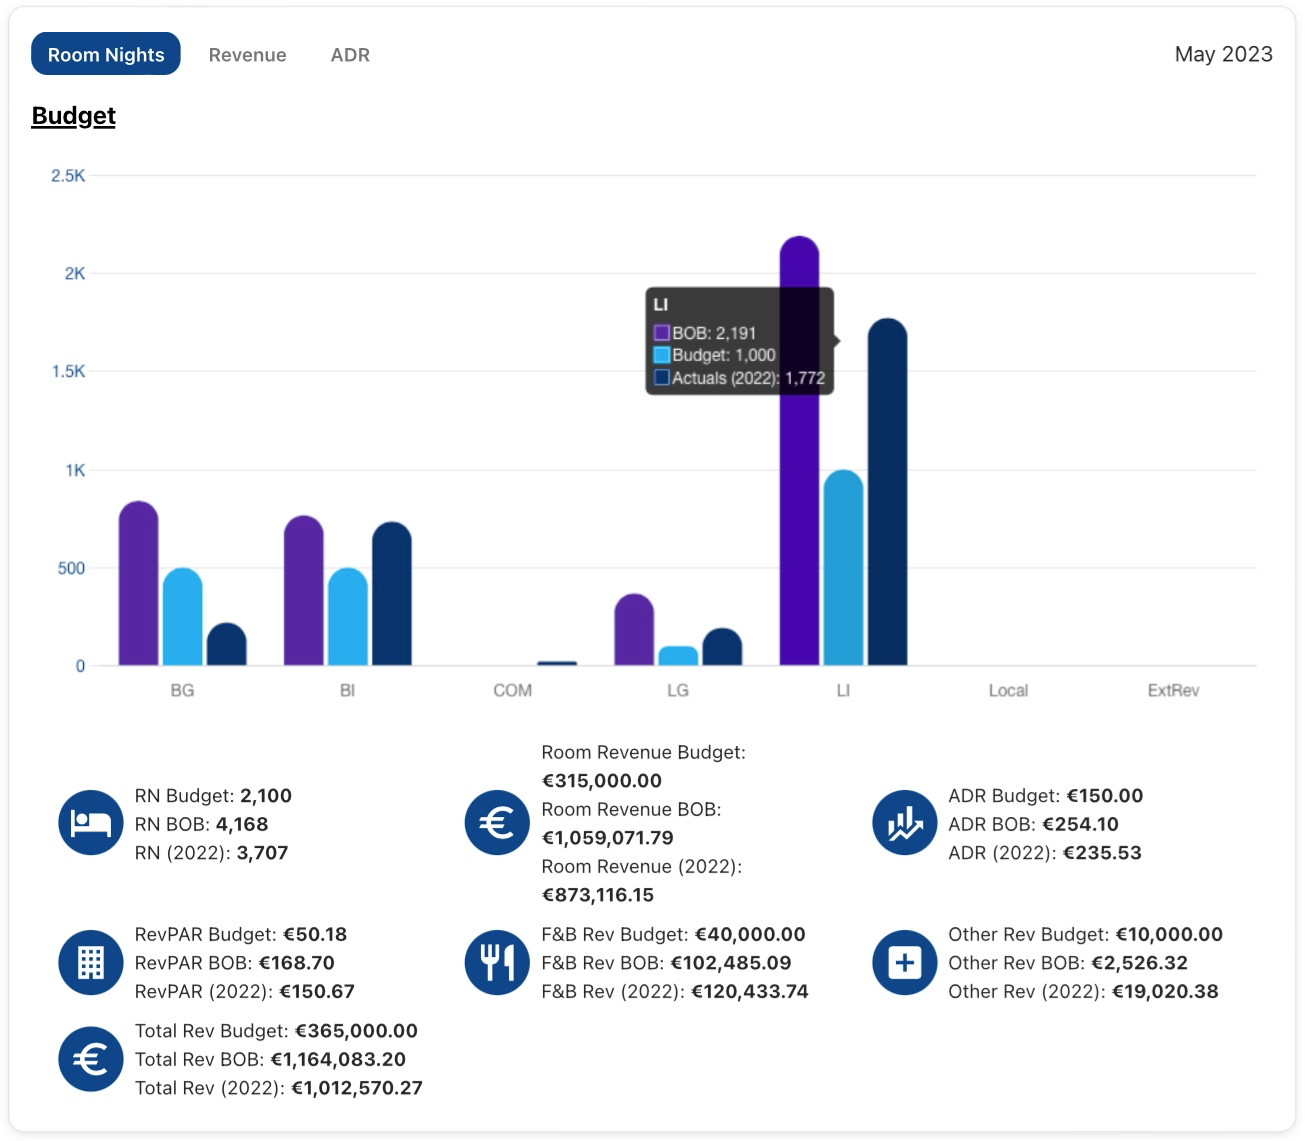Click the euro icon beside Total Rev Budget
This screenshot has width=1305, height=1141.
(91, 1059)
